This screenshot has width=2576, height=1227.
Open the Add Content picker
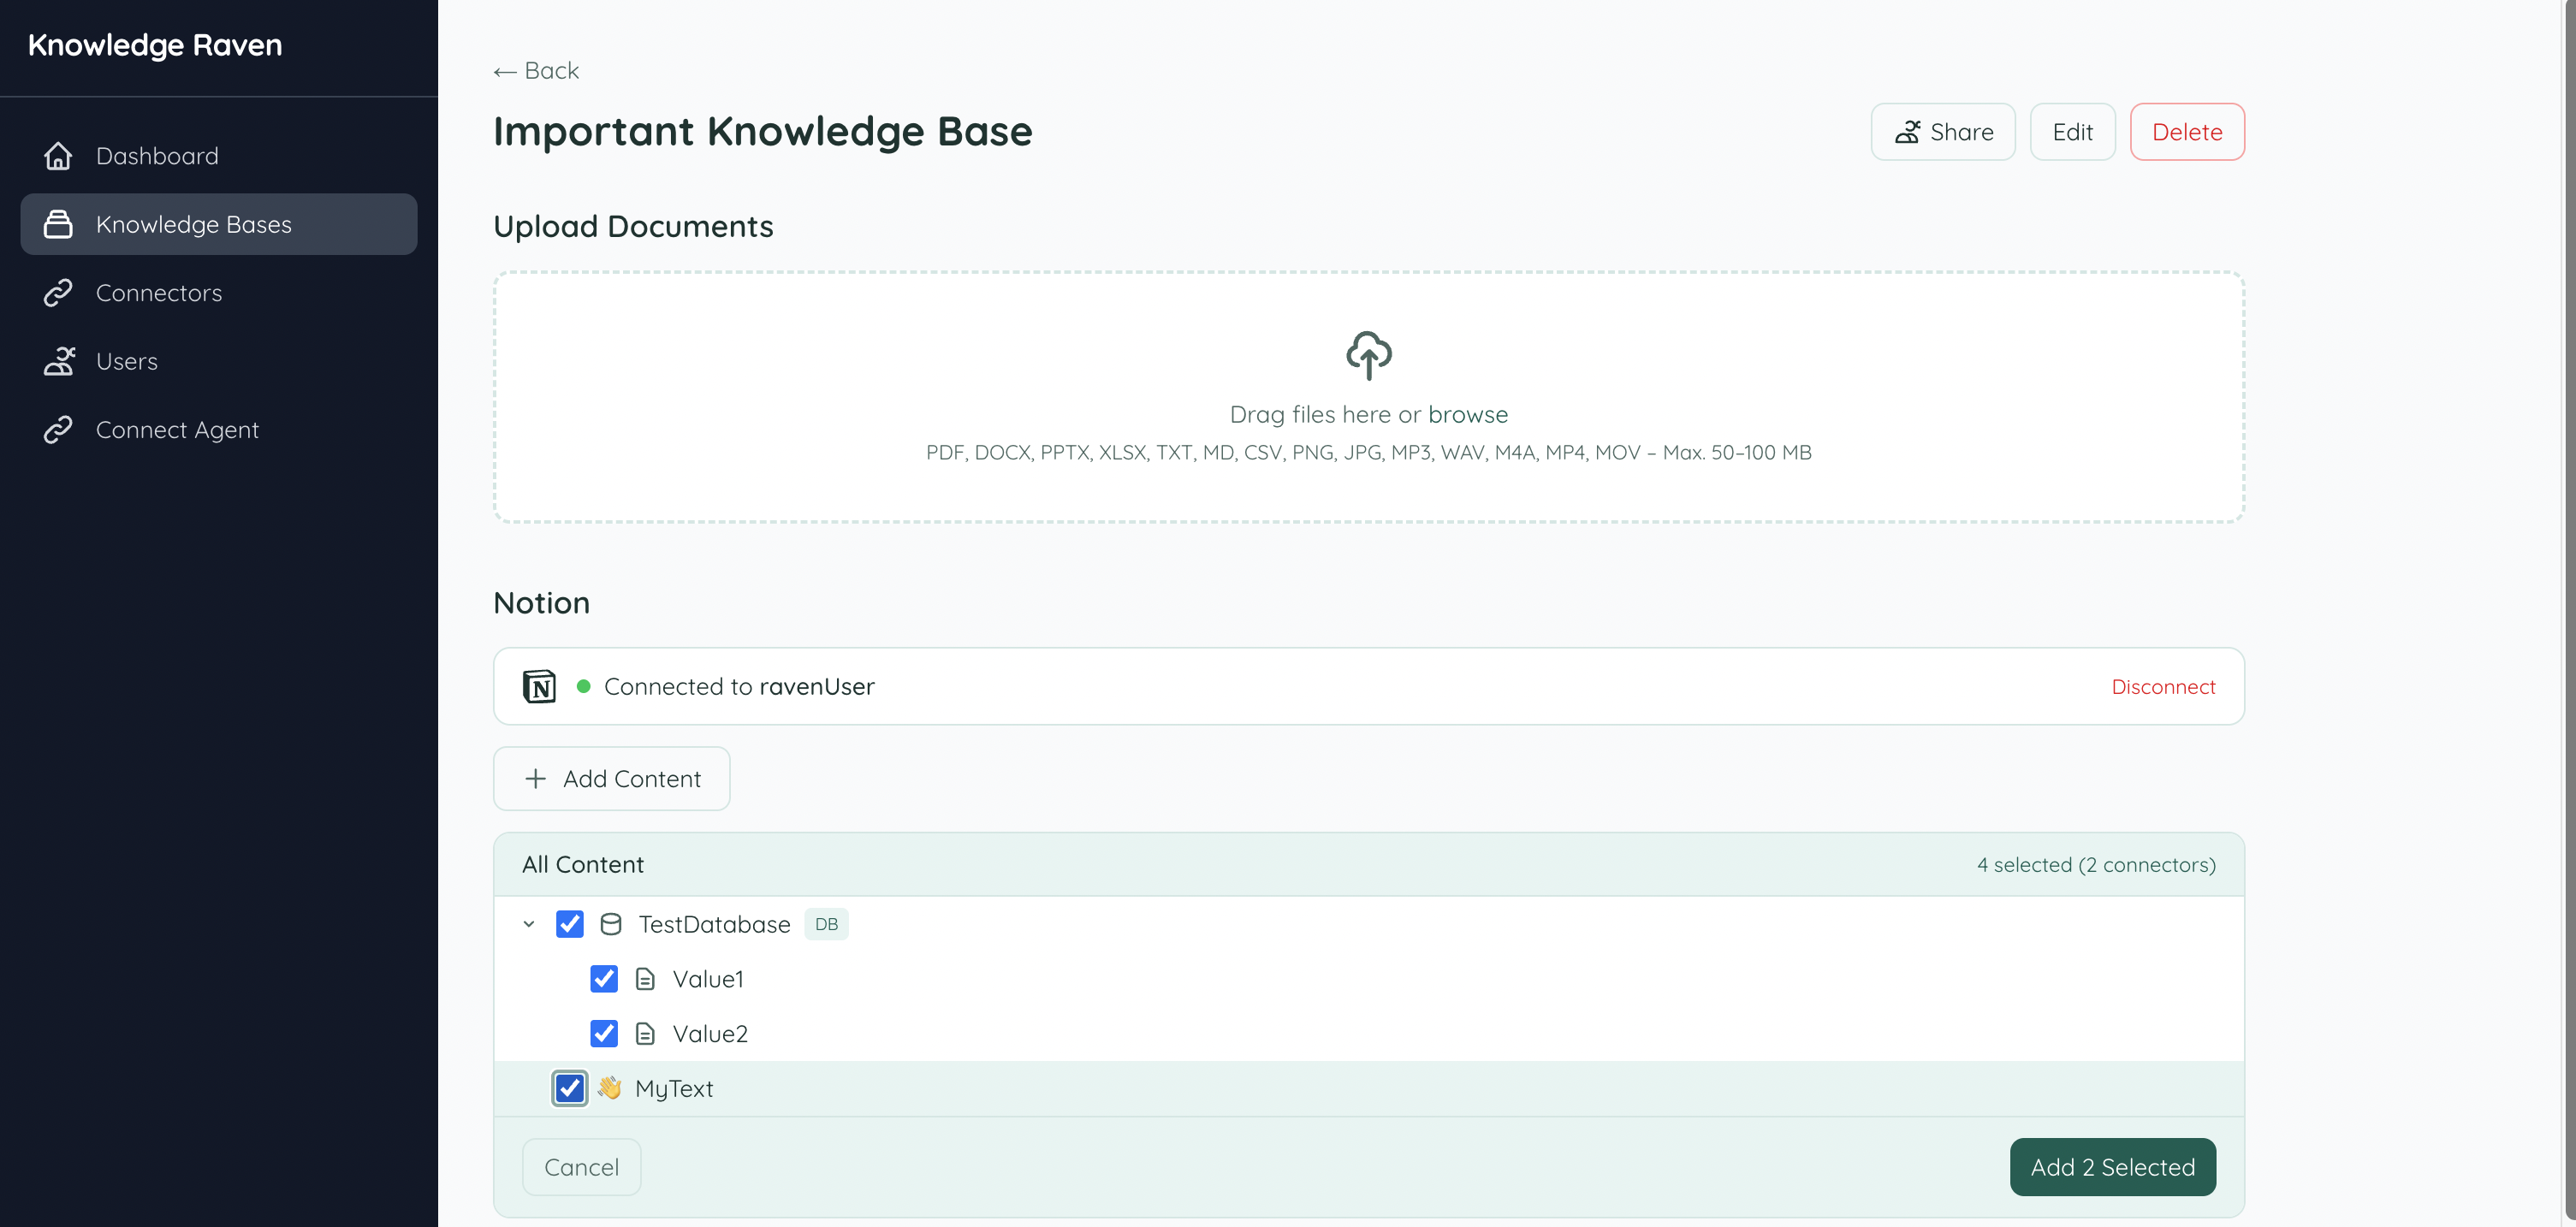pos(611,779)
